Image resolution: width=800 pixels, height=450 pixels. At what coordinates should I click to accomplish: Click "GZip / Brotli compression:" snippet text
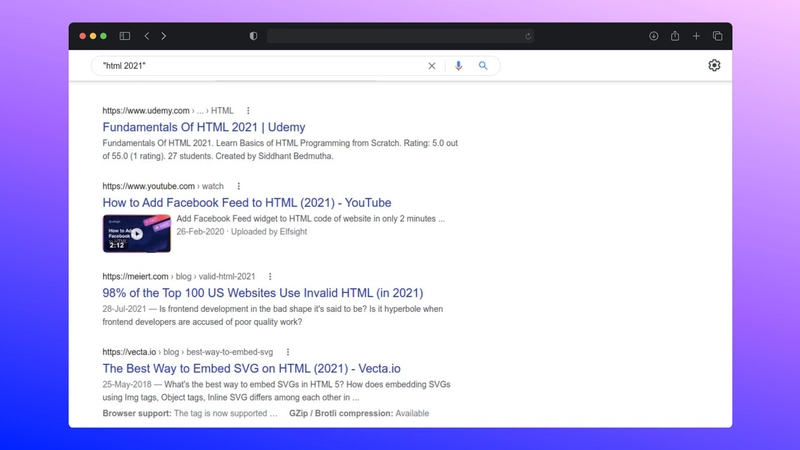click(x=341, y=413)
